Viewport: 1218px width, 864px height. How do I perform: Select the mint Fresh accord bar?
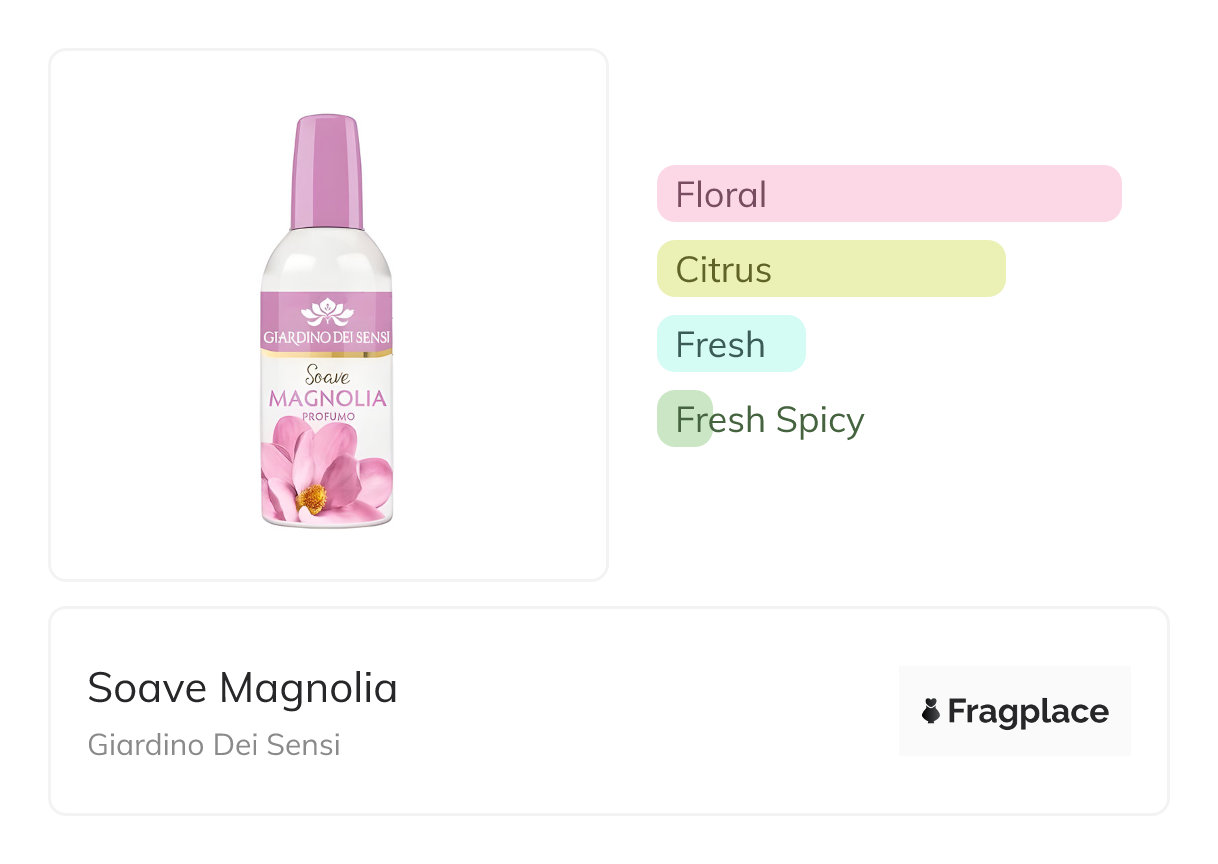(x=730, y=344)
